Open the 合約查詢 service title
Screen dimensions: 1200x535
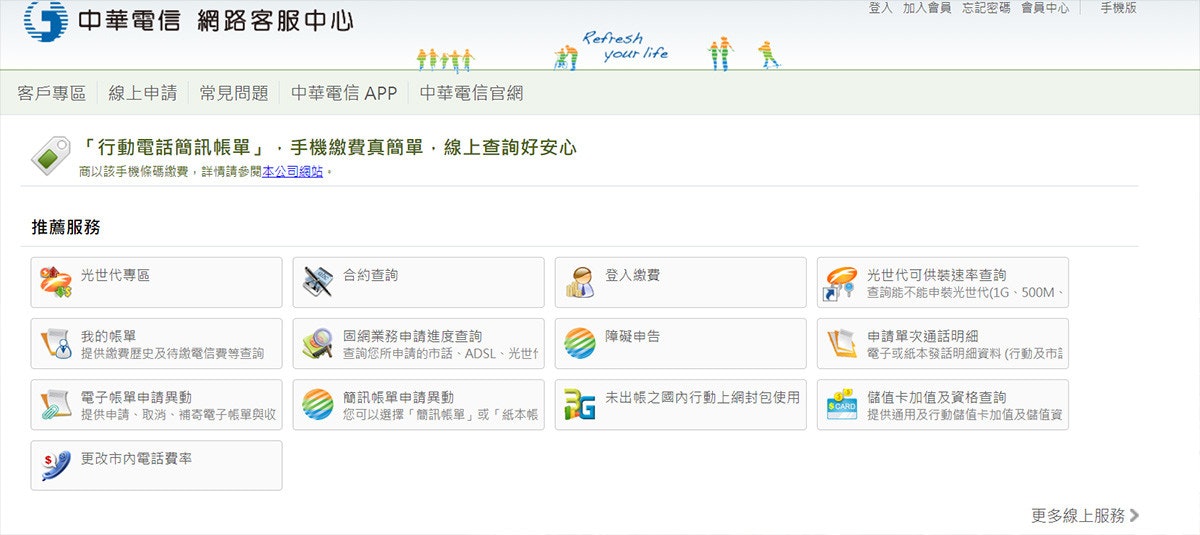[370, 275]
